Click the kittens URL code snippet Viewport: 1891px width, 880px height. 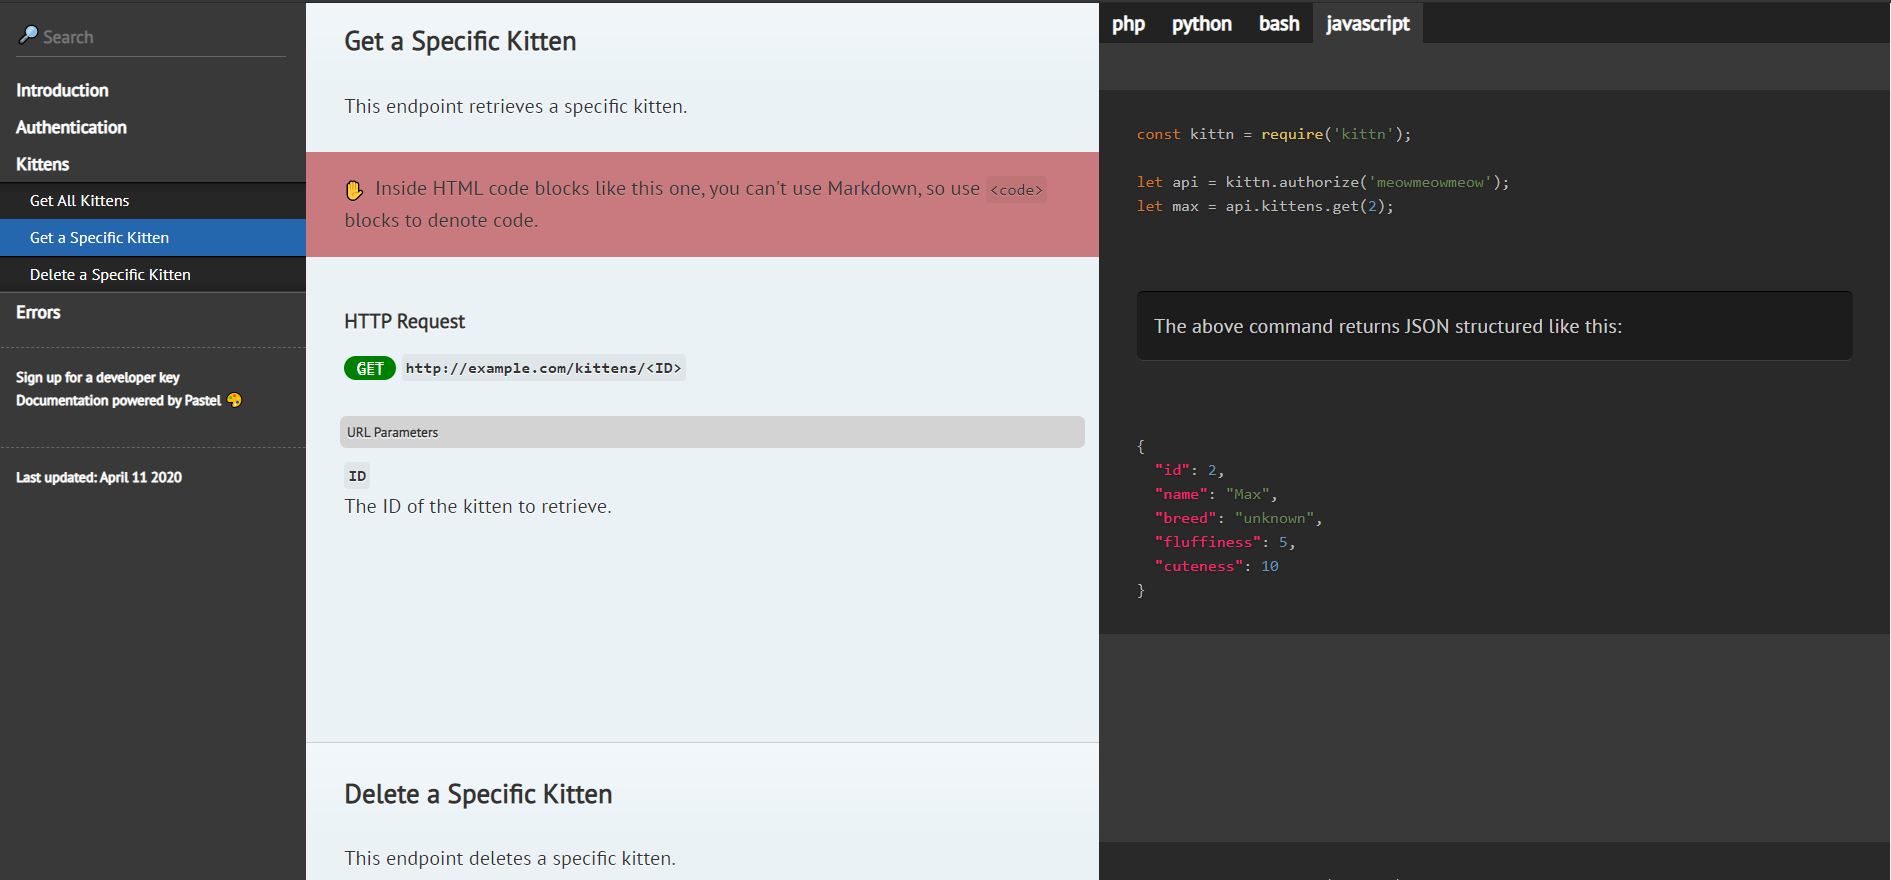[544, 368]
